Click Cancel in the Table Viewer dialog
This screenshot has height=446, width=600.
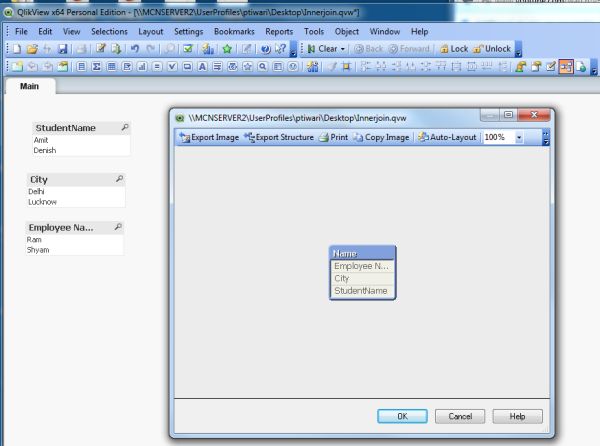[x=460, y=416]
